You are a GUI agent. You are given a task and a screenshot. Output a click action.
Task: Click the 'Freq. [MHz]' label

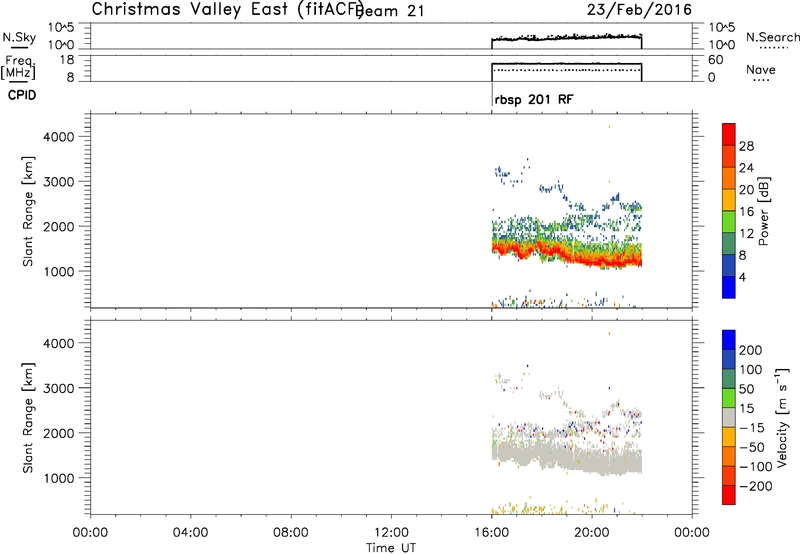(x=19, y=67)
